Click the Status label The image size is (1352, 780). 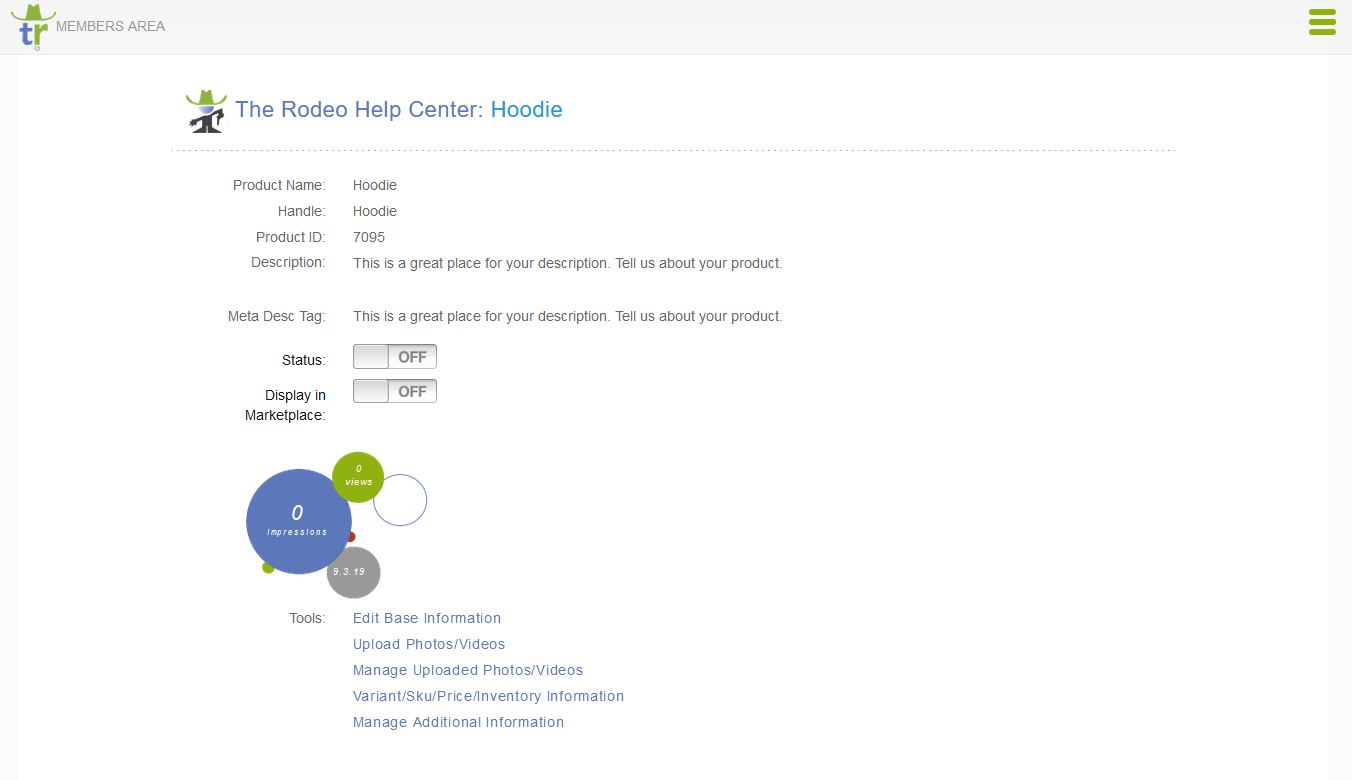[x=304, y=360]
